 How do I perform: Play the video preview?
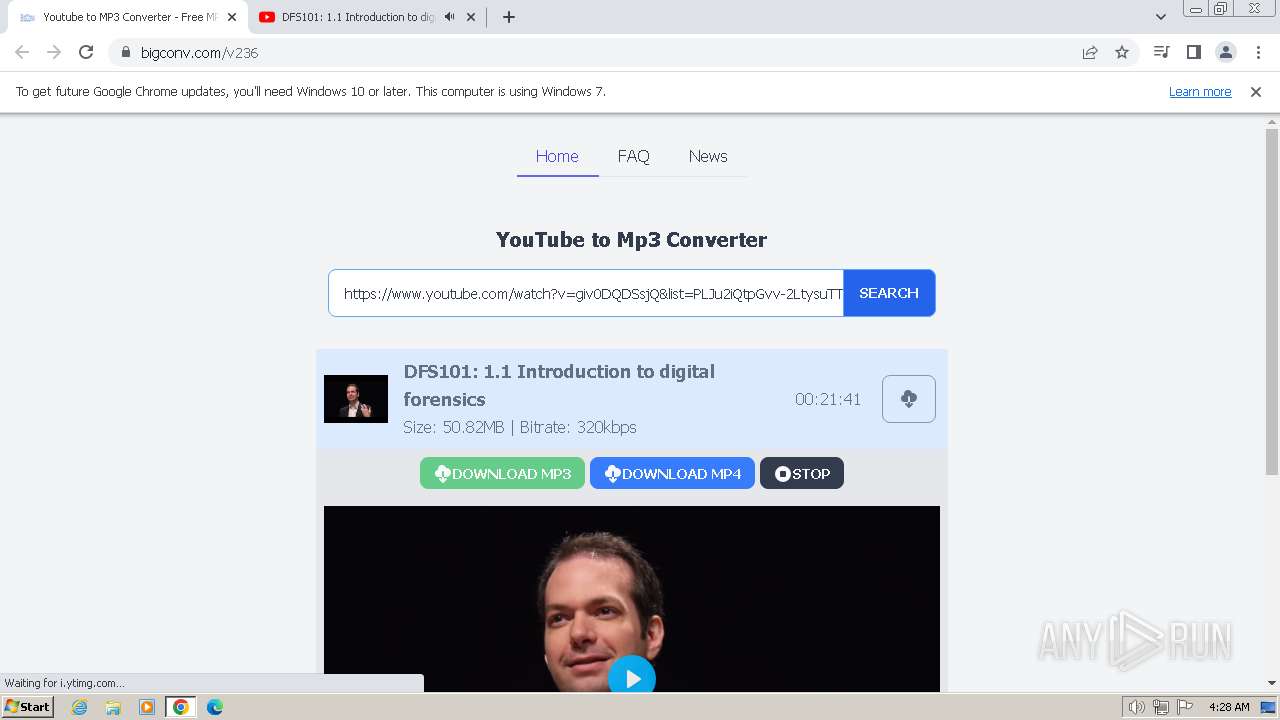pyautogui.click(x=632, y=678)
